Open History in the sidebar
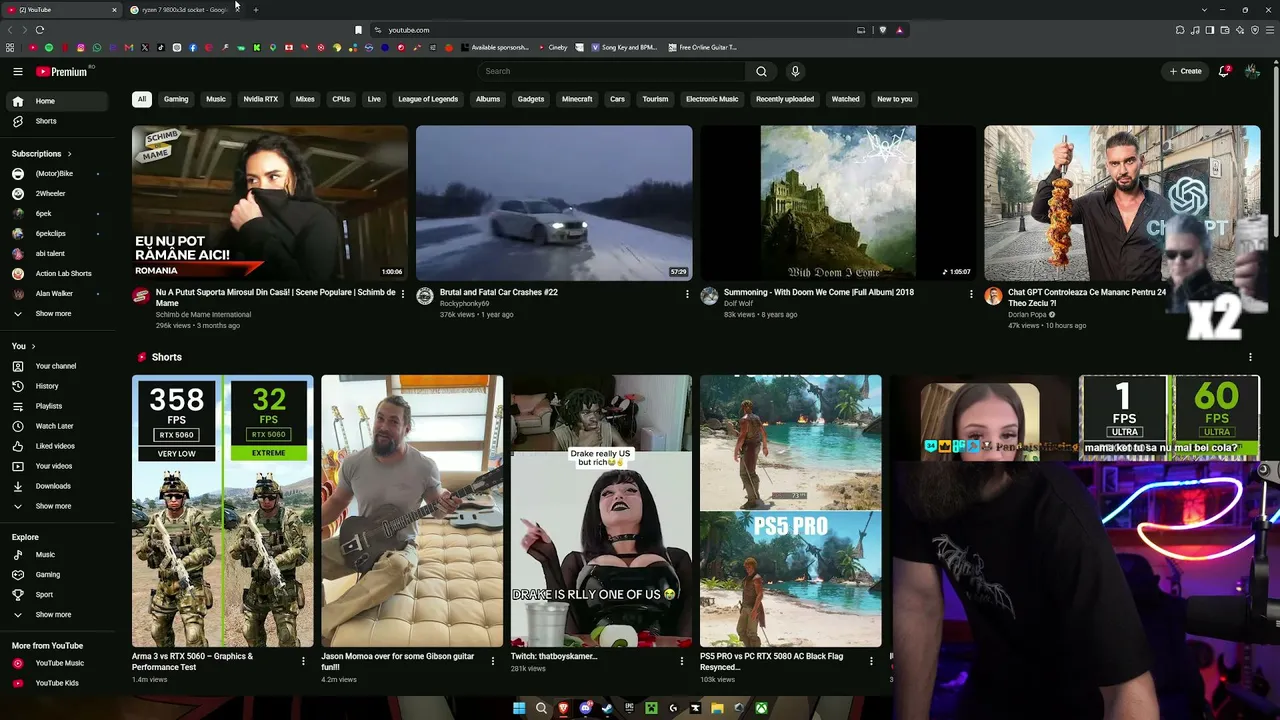The height and width of the screenshot is (720, 1280). [x=55, y=386]
